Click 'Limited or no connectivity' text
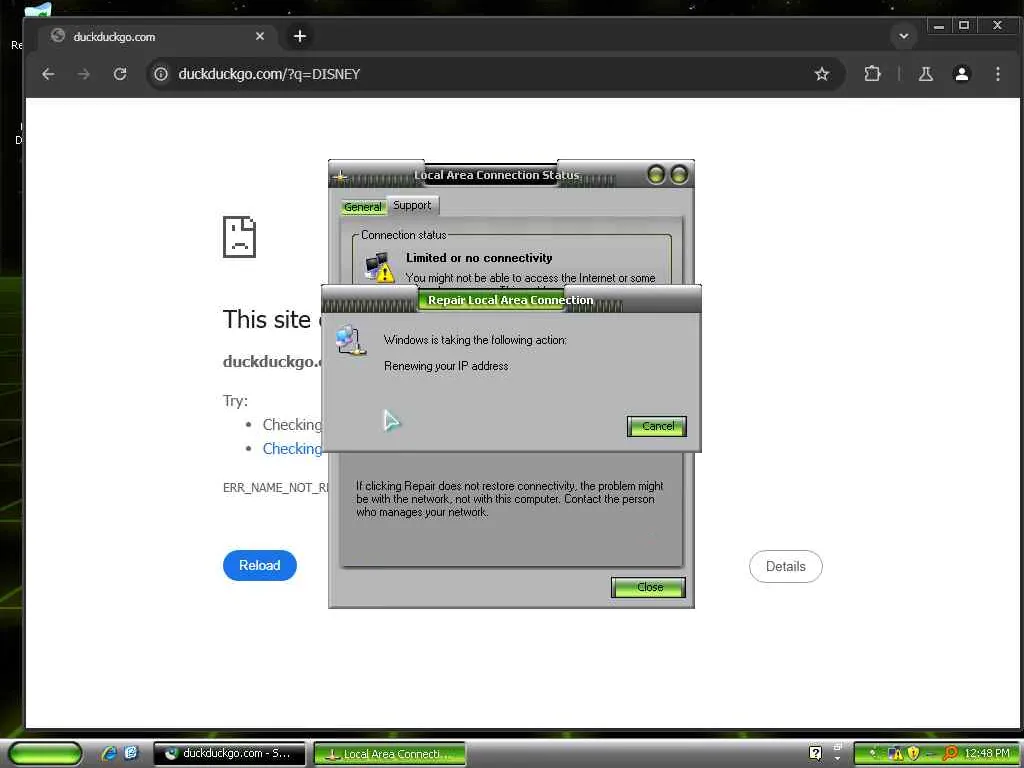Viewport: 1024px width, 768px height. click(479, 258)
